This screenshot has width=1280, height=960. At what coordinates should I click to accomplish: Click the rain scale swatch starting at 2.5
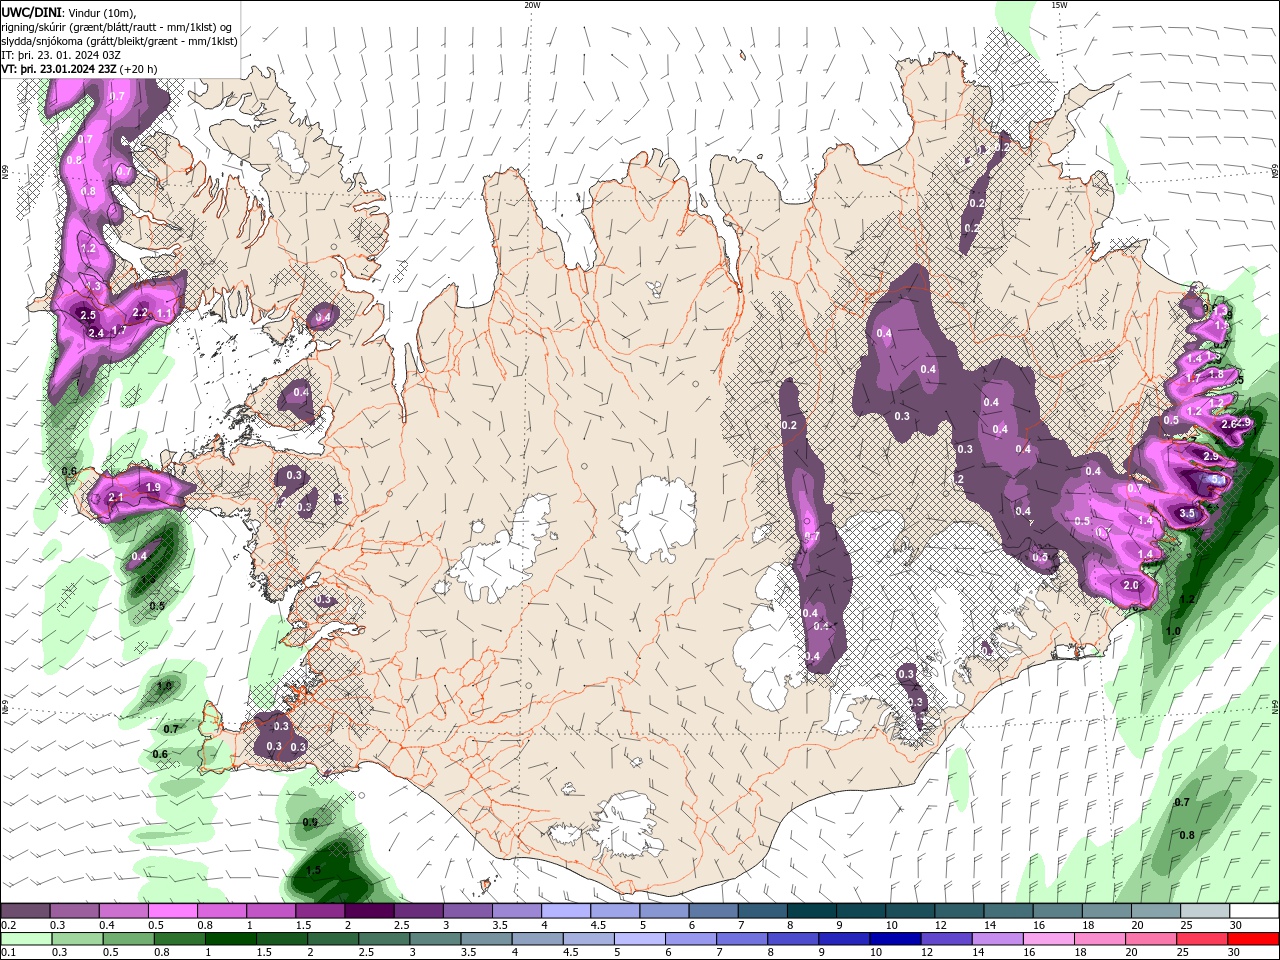coord(384,939)
